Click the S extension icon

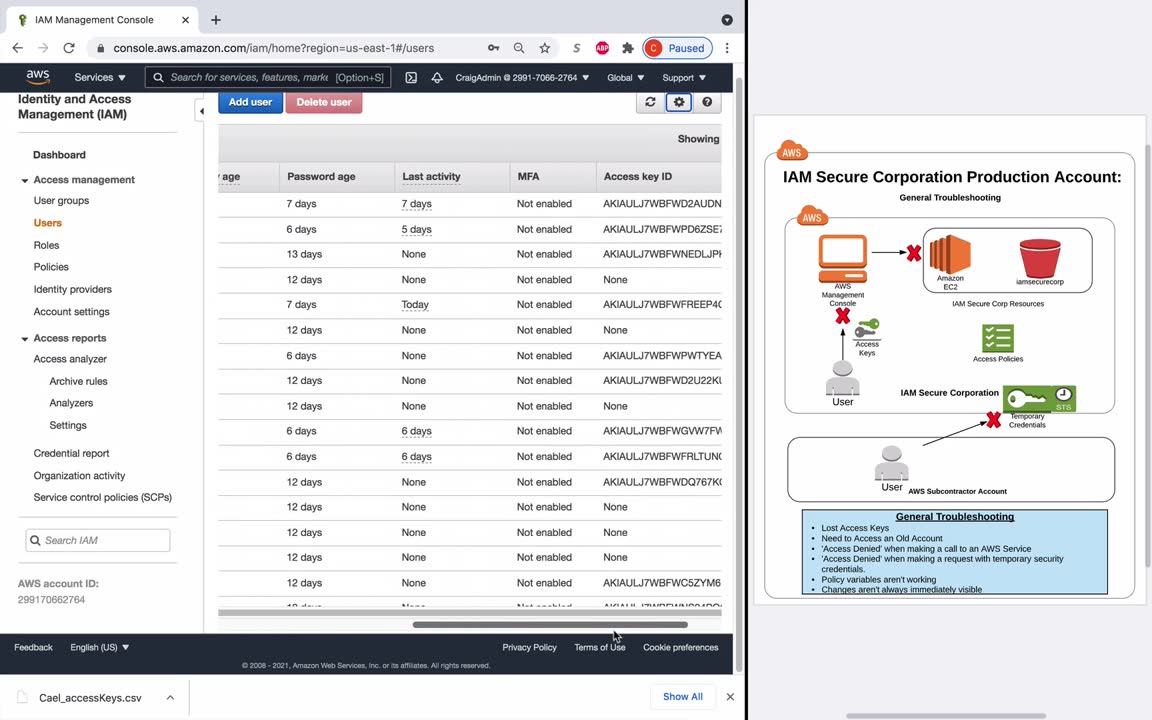click(577, 48)
